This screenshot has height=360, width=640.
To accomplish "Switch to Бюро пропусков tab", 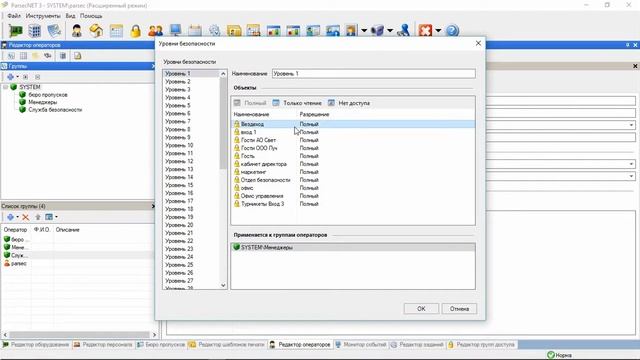I will [x=161, y=345].
